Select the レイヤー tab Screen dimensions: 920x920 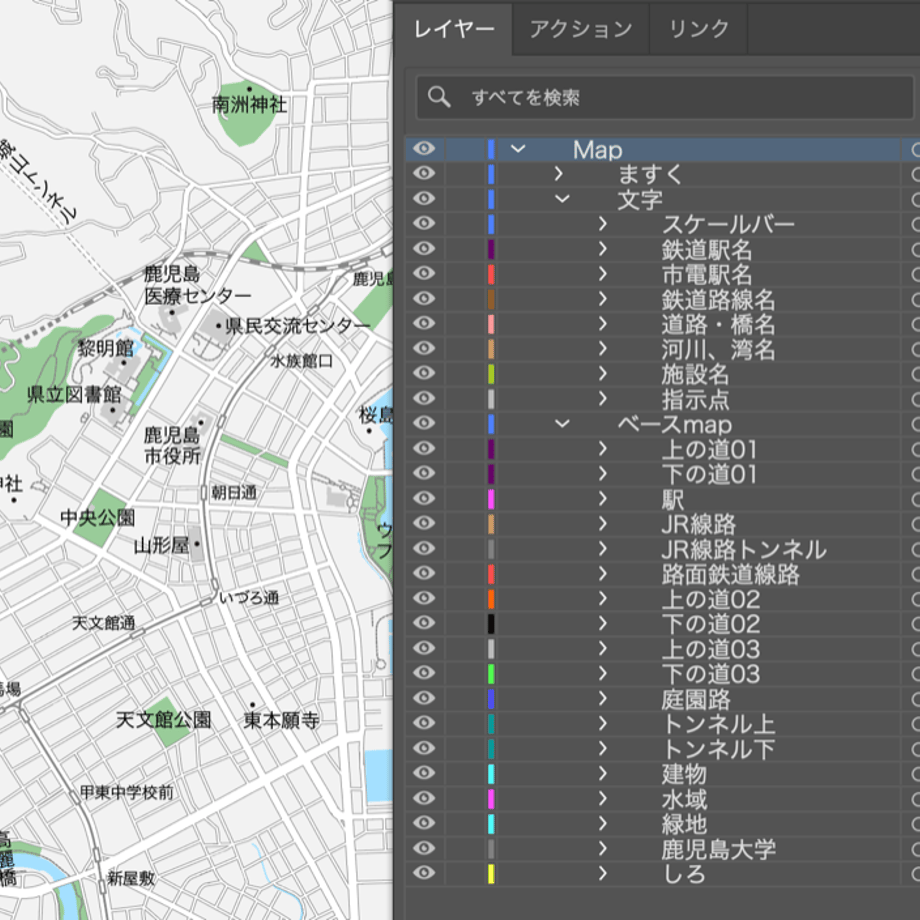pyautogui.click(x=454, y=28)
